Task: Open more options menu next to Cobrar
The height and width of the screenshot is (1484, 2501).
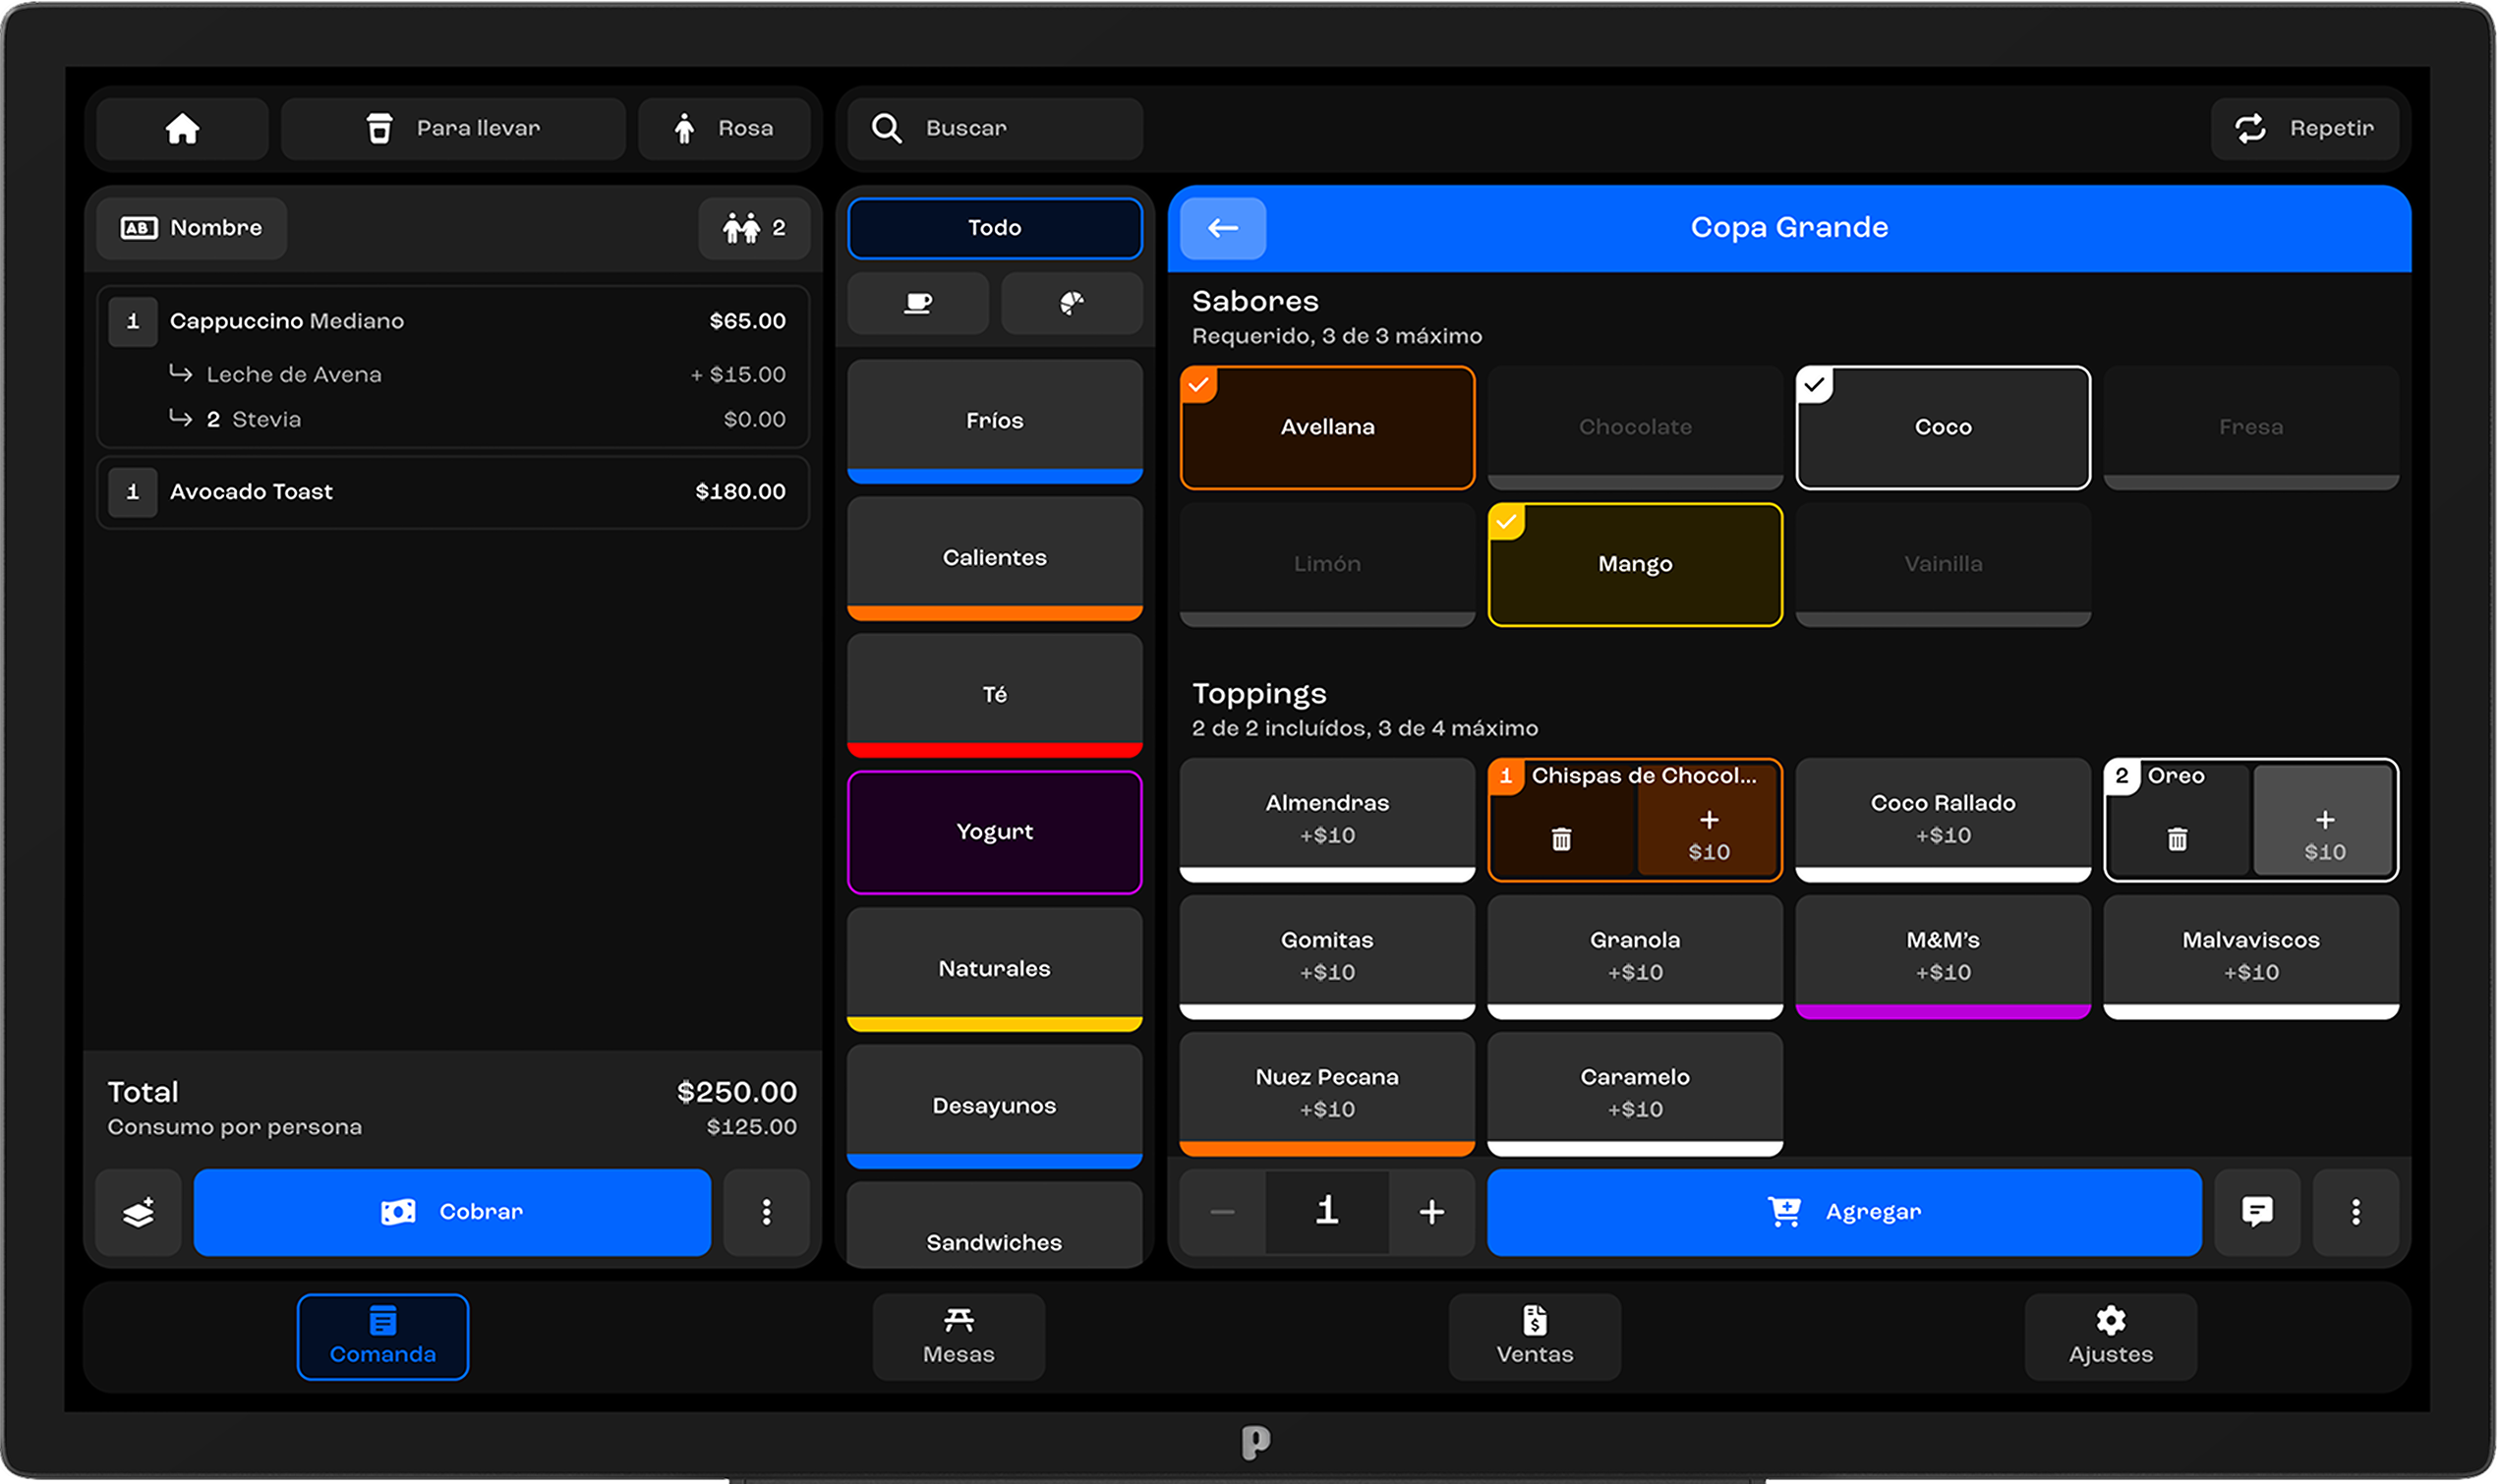Action: [766, 1212]
